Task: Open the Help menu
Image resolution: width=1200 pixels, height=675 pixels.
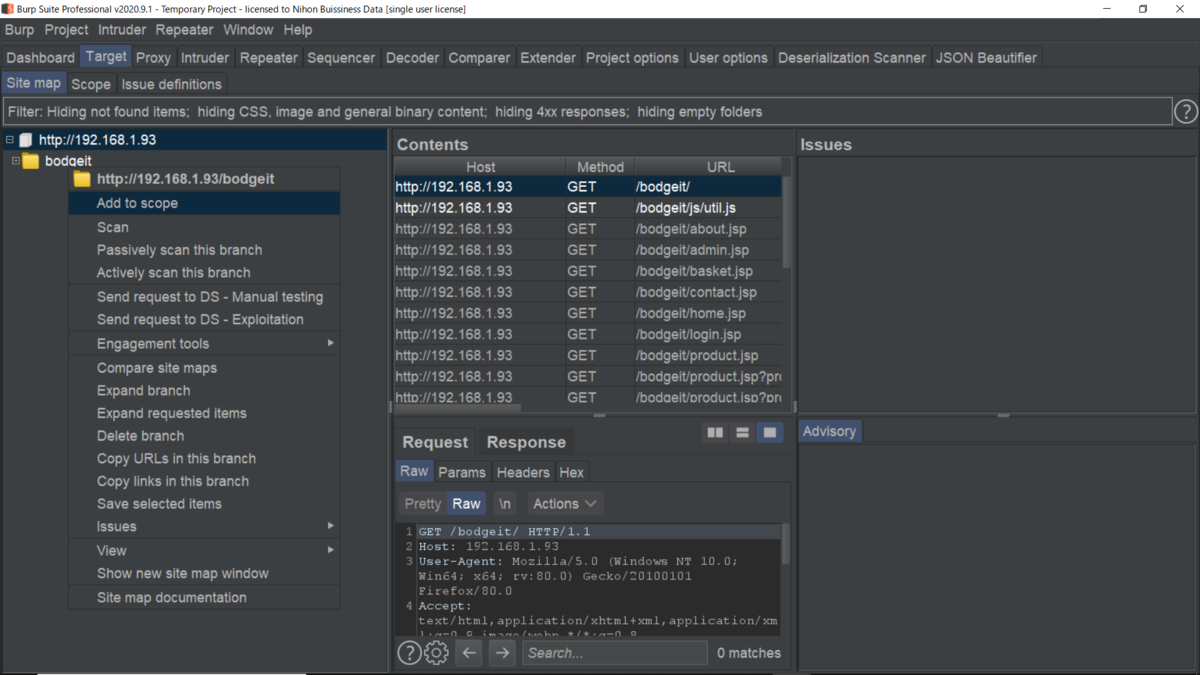Action: click(297, 30)
